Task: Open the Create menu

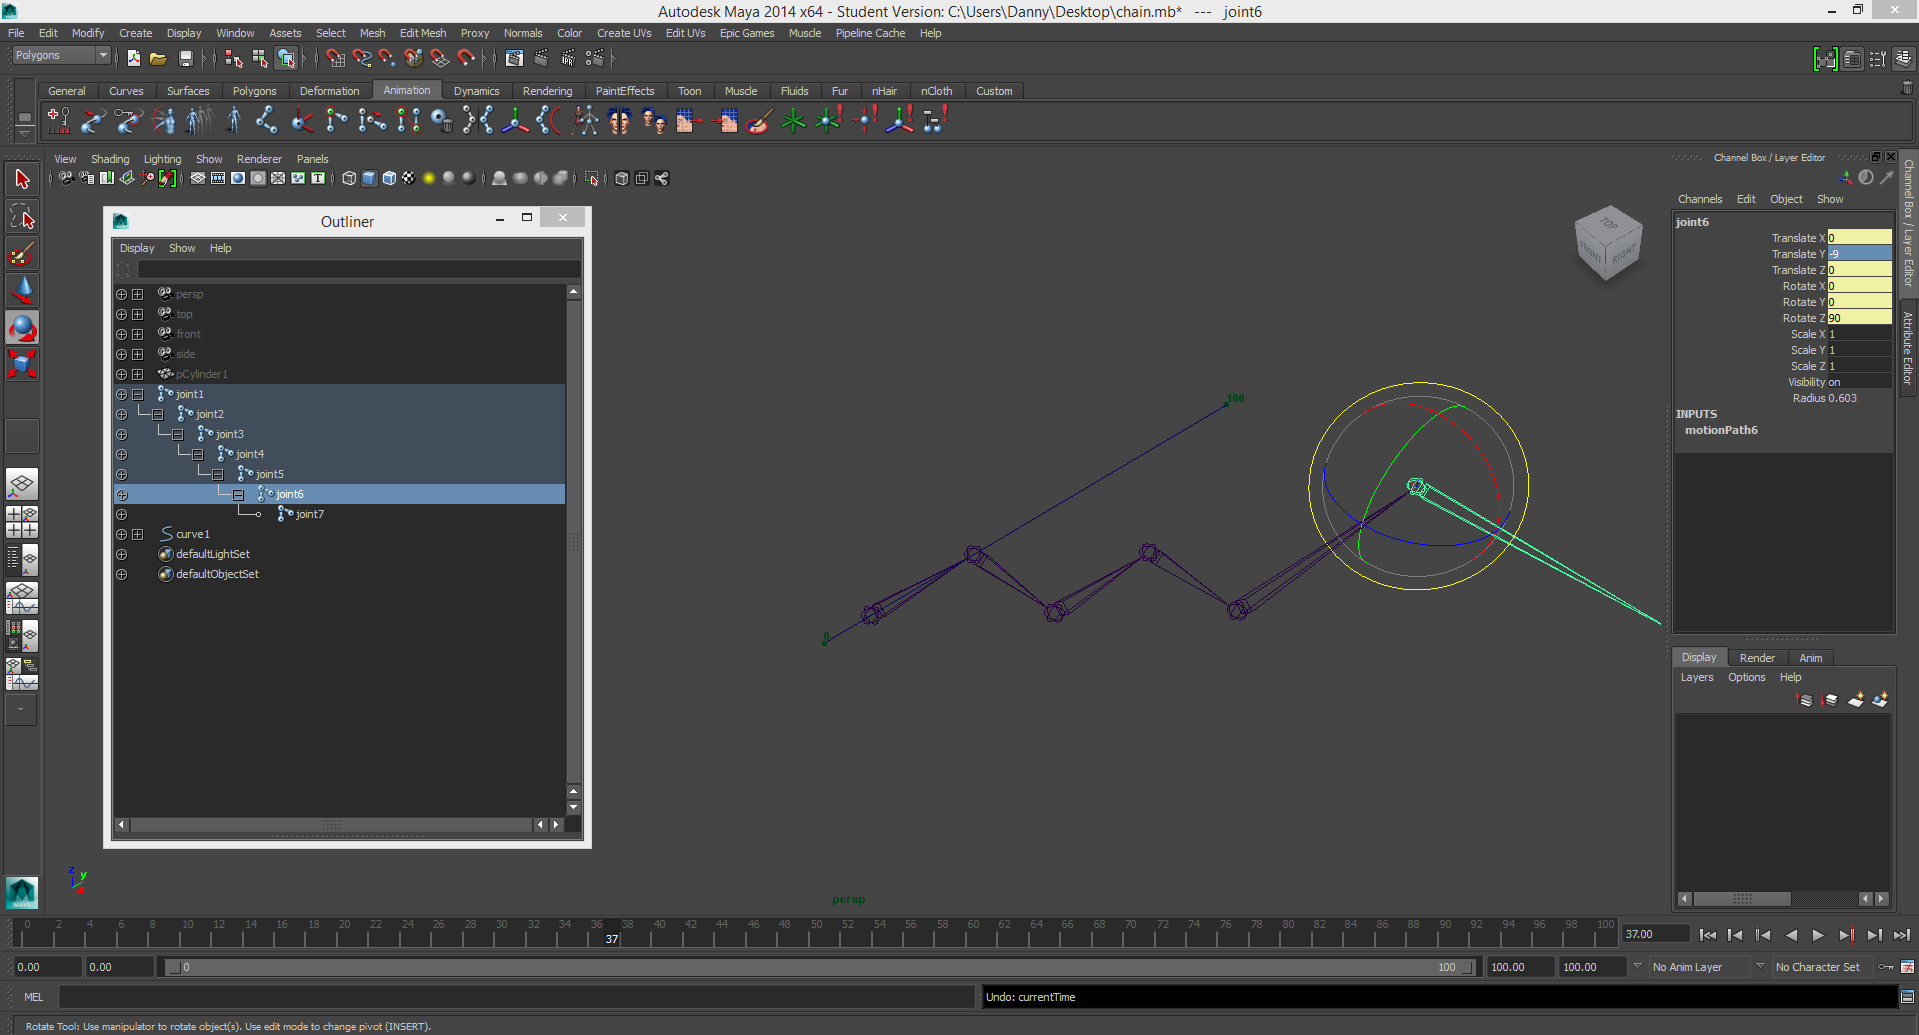Action: (136, 33)
